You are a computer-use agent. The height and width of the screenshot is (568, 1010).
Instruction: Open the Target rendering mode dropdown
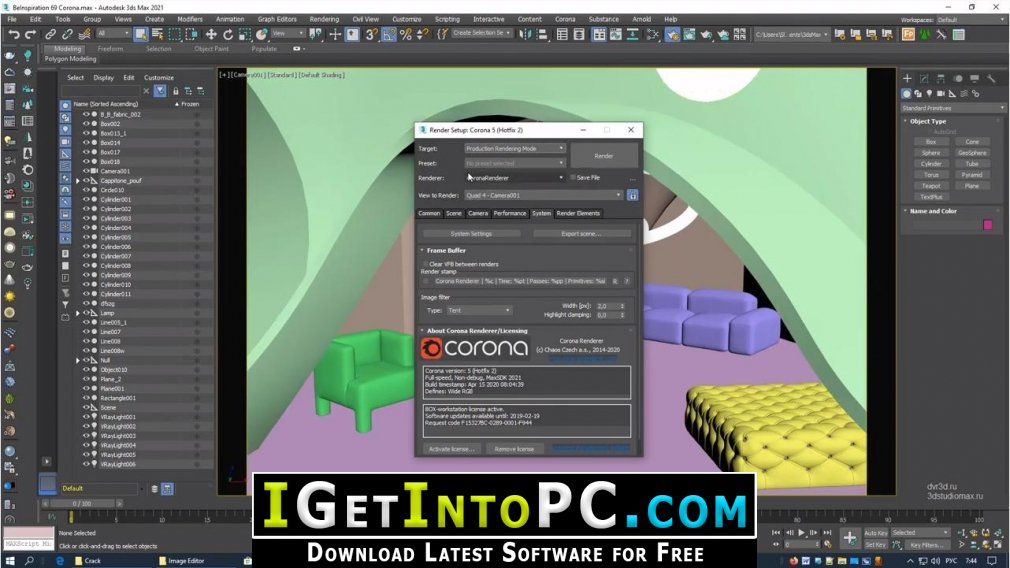pos(515,148)
